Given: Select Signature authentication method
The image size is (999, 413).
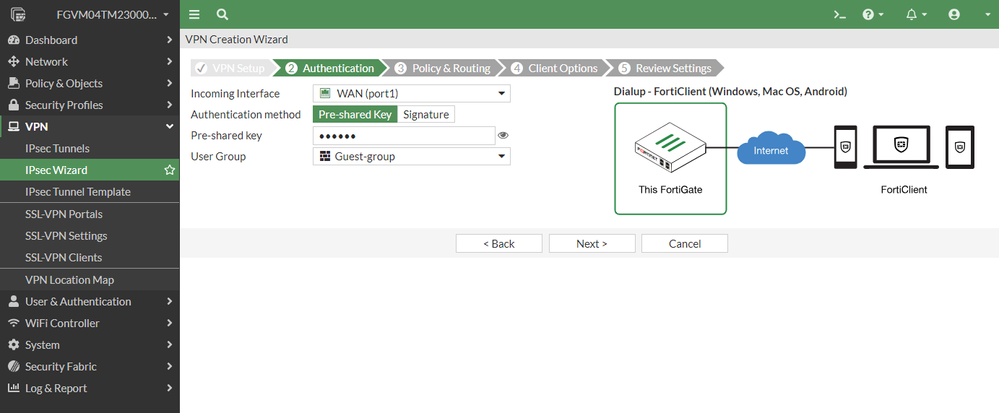Looking at the screenshot, I should click(426, 115).
